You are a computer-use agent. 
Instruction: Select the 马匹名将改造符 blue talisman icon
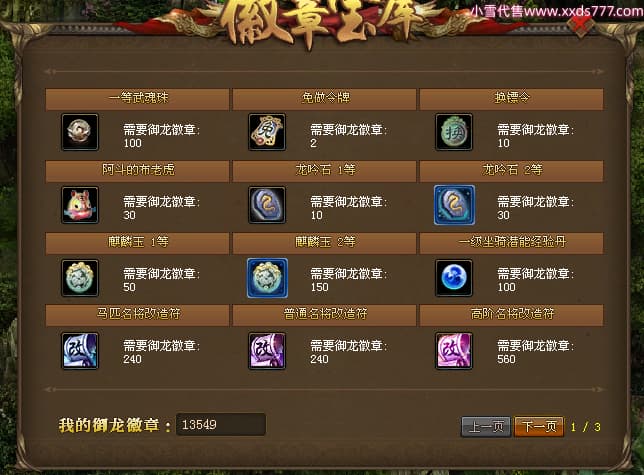[80, 351]
